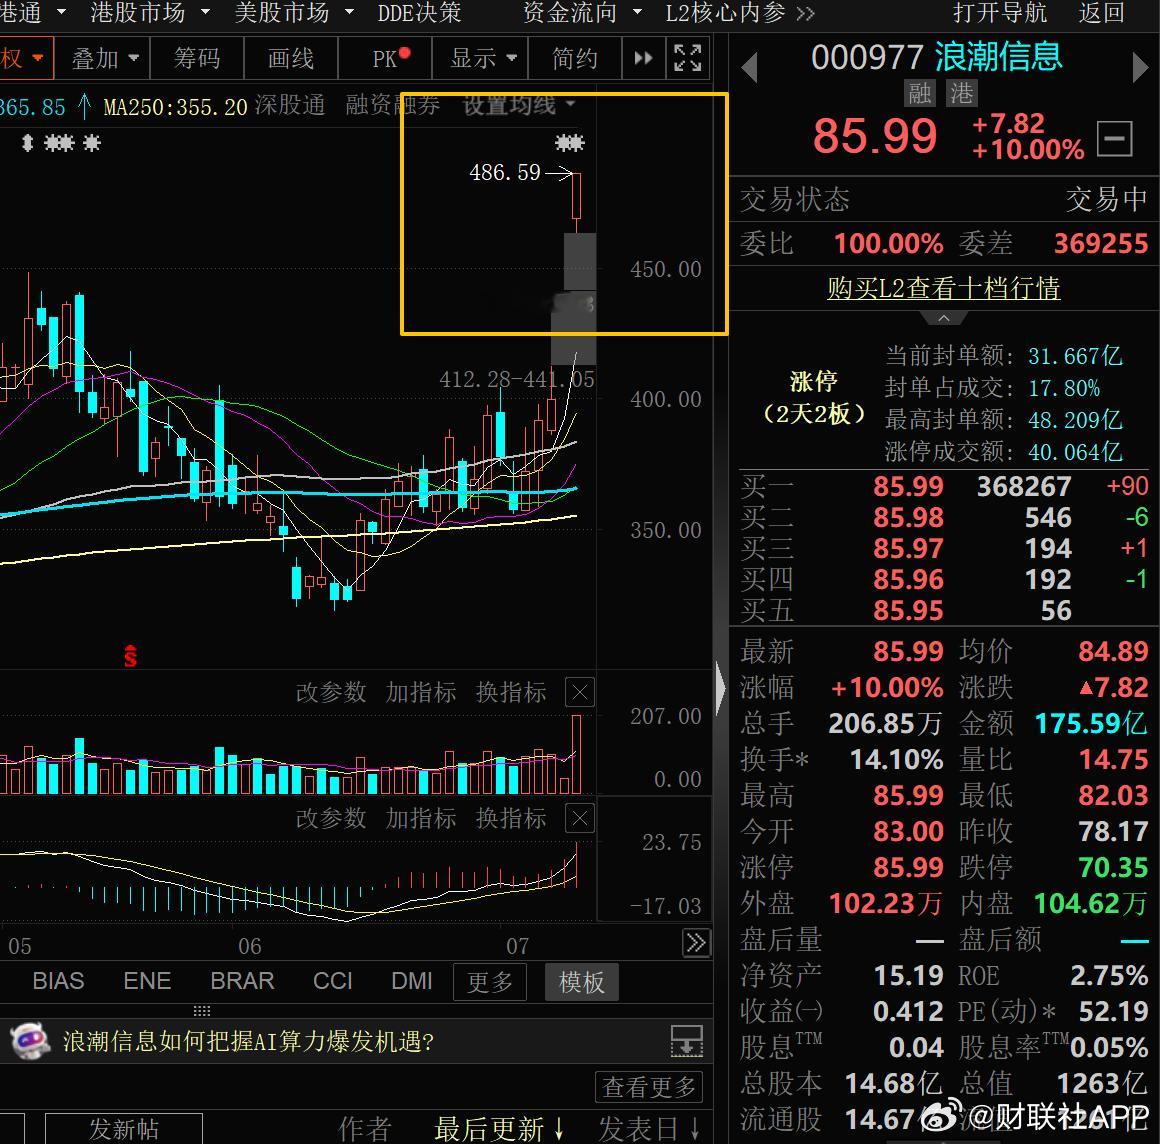This screenshot has width=1160, height=1144.
Task: Click the 港 Hong Kong connect badge
Action: [x=962, y=93]
